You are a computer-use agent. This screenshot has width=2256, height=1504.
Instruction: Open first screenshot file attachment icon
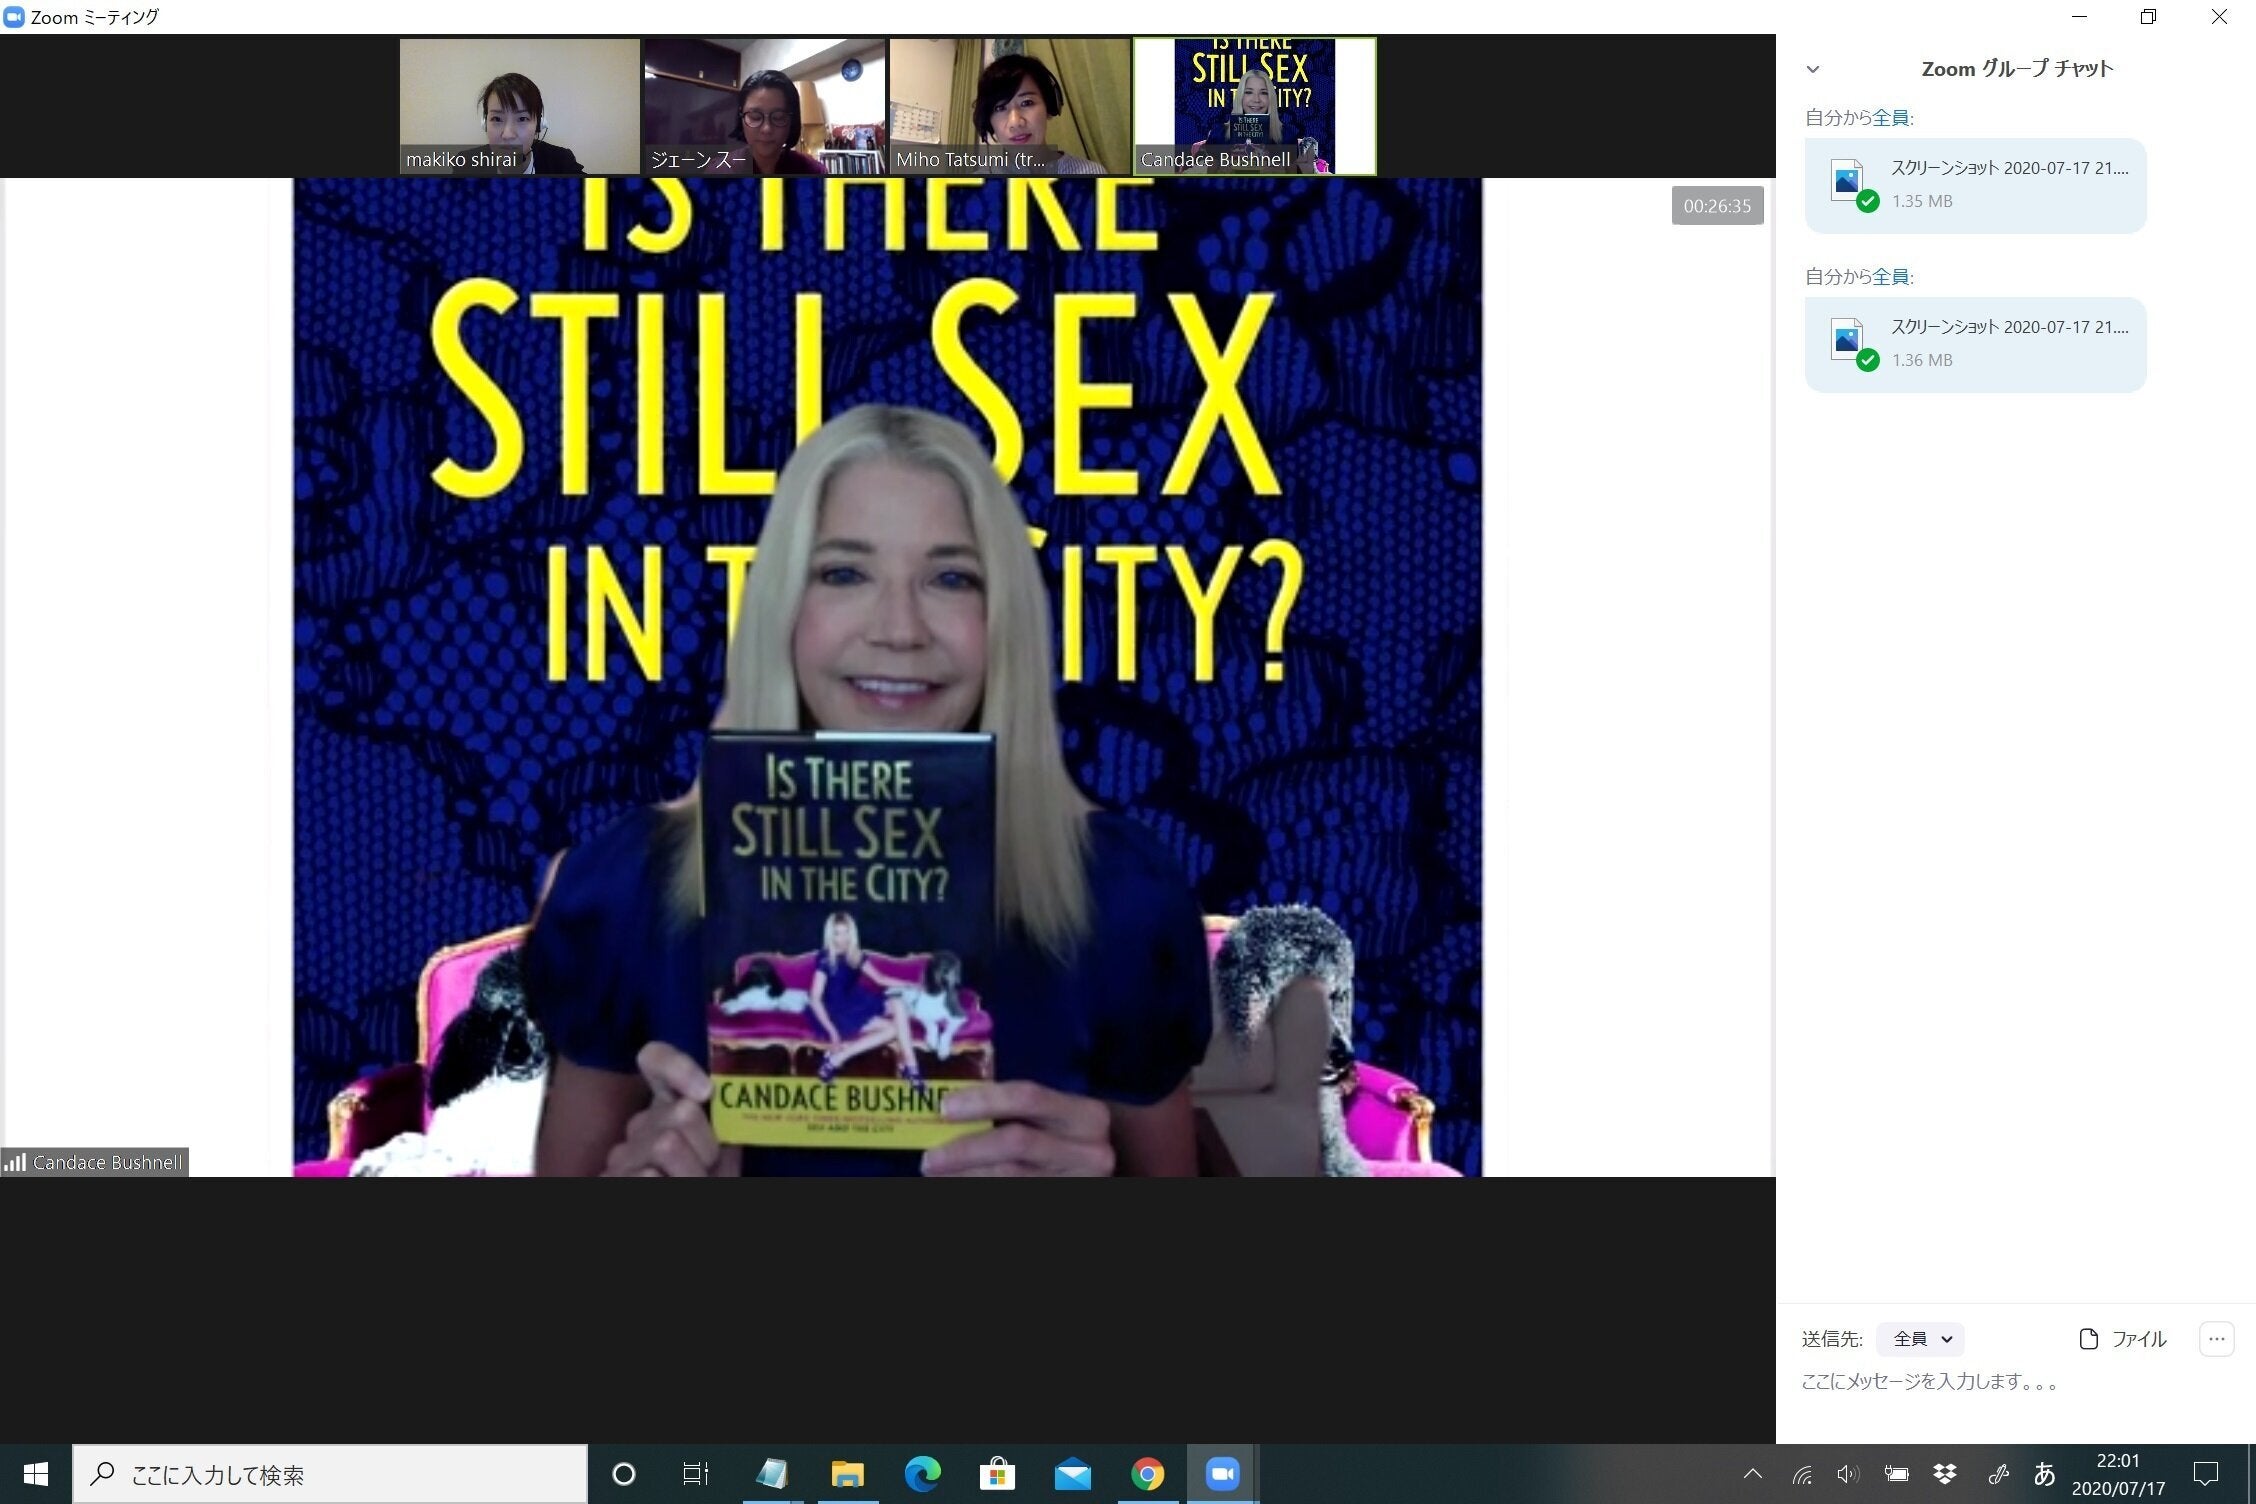[1847, 181]
